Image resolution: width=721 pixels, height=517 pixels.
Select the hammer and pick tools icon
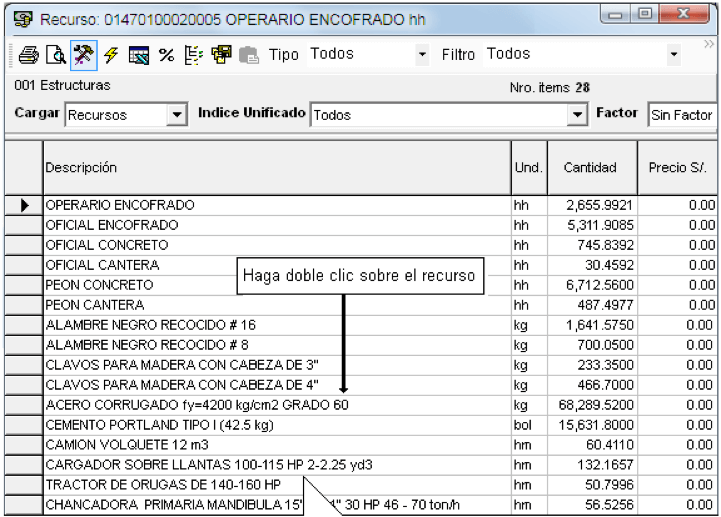(83, 55)
